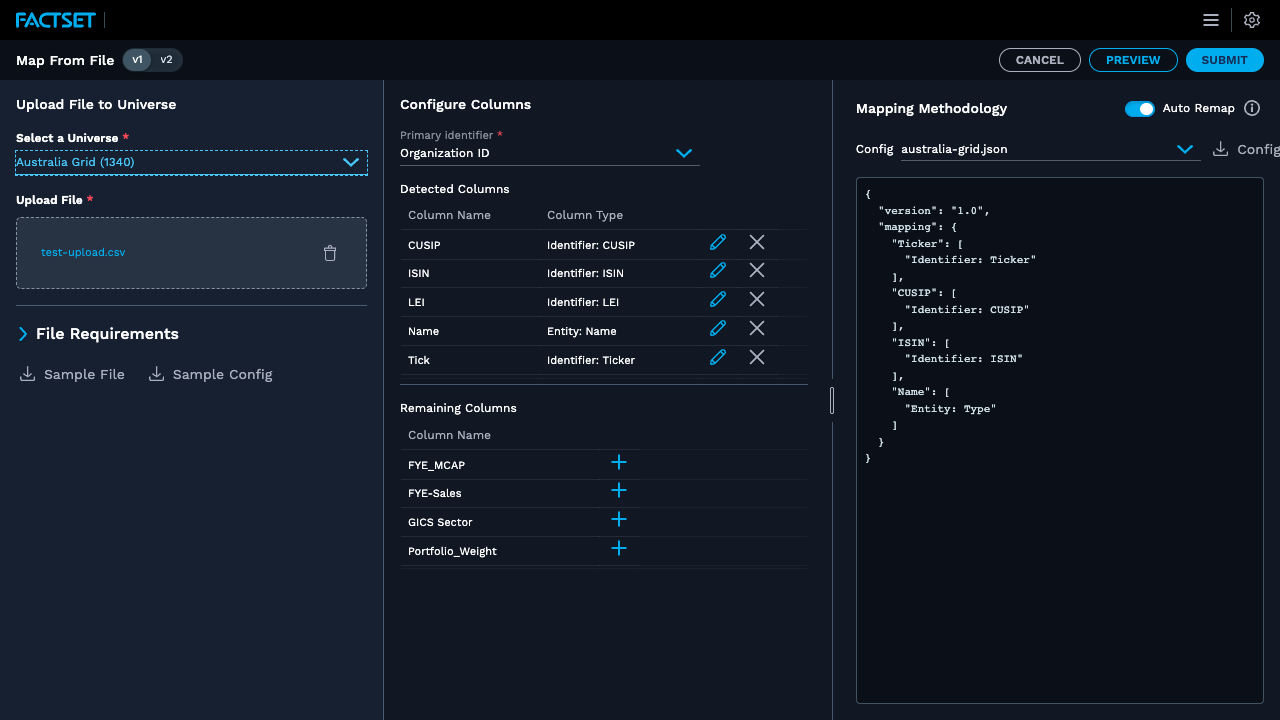Edit the ISIN column mapping
Viewport: 1280px width, 720px height.
717,270
